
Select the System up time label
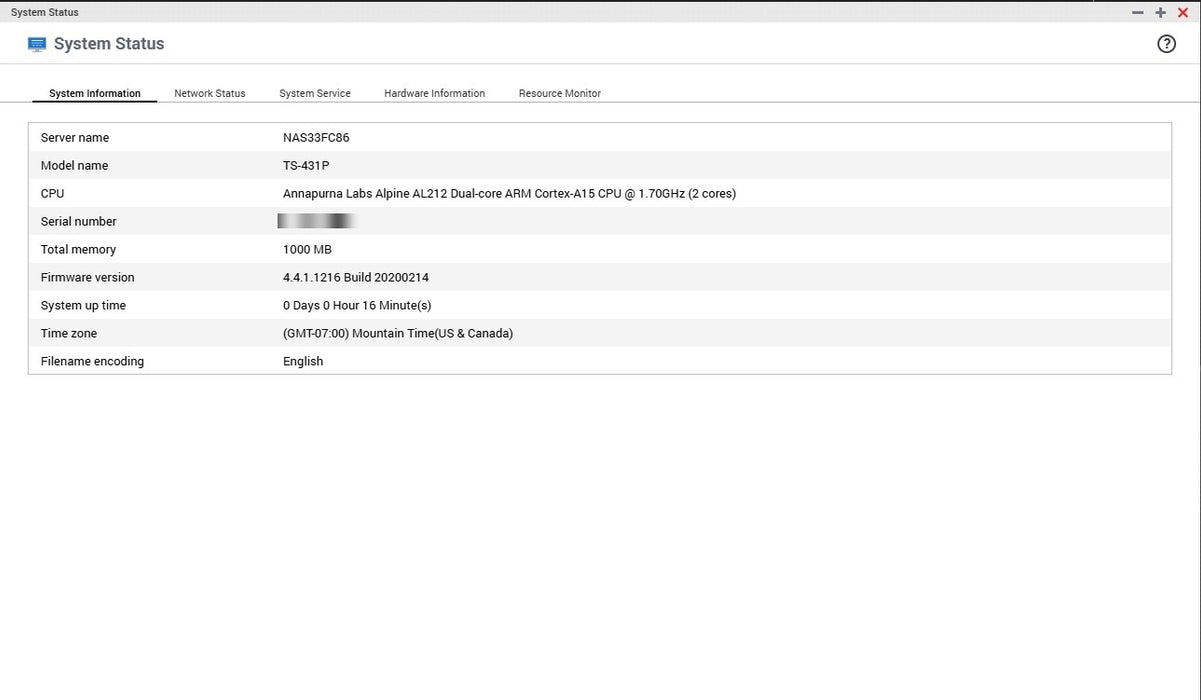(x=83, y=306)
